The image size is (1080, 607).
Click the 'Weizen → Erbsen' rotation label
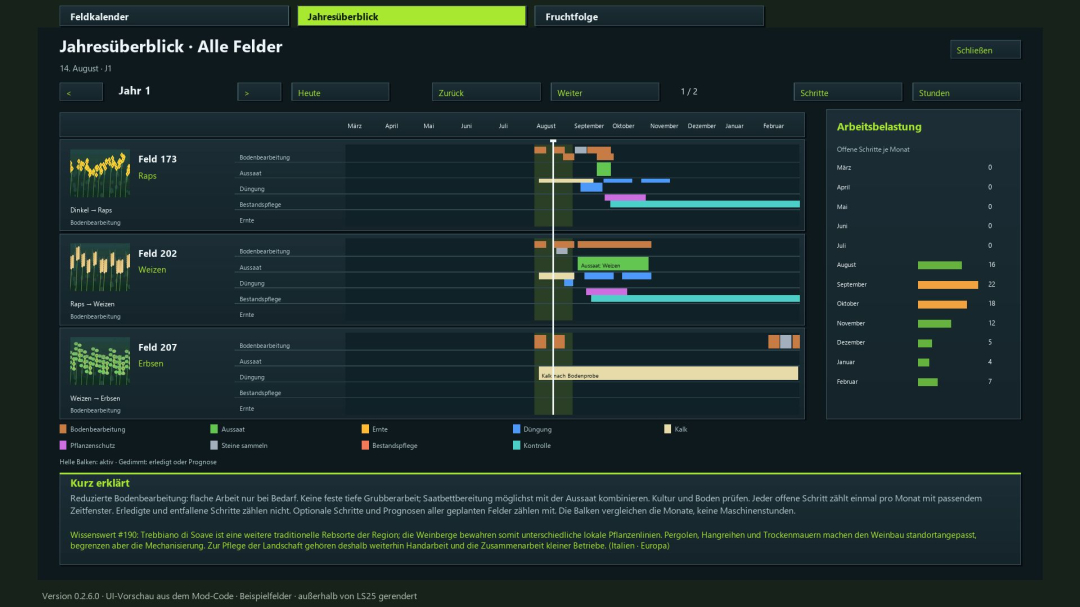coord(95,398)
